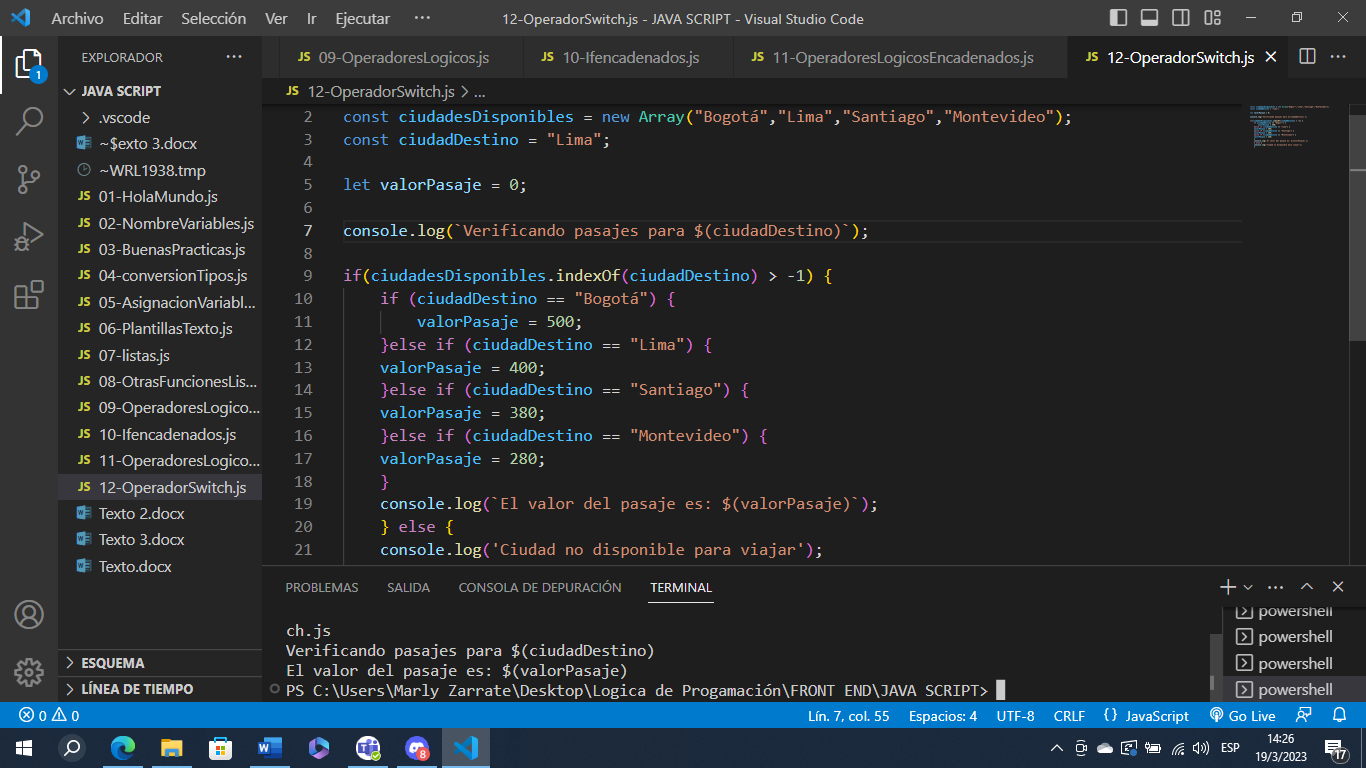
Task: Open overflow menu ellipsis in menu bar
Action: coord(422,18)
